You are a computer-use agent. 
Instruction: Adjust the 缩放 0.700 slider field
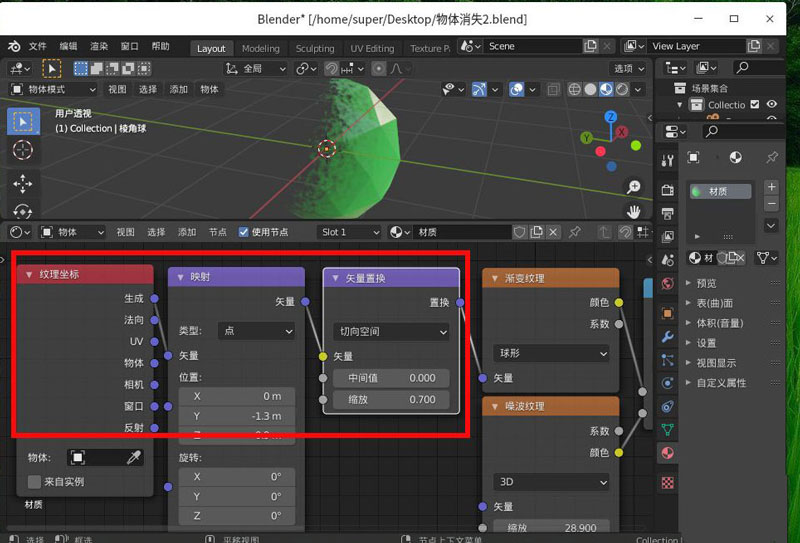coord(391,400)
